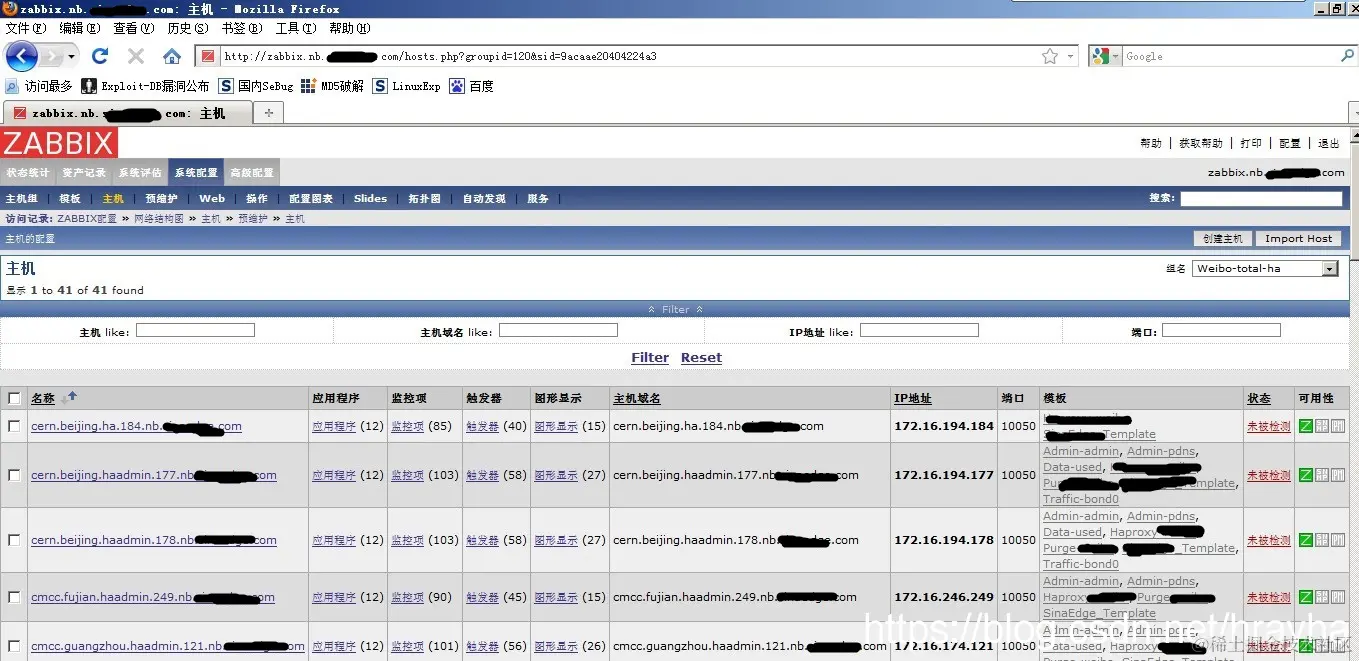Image resolution: width=1359 pixels, height=661 pixels.
Task: Open the search engine selector dropdown
Action: point(1106,56)
